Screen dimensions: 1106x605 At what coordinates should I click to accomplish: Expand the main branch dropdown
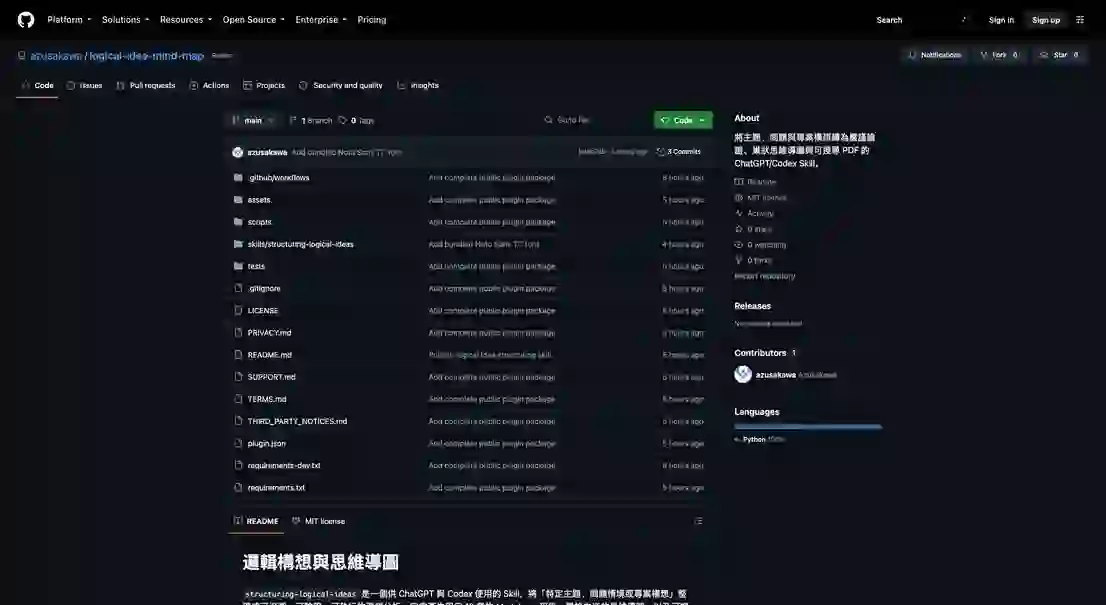253,121
